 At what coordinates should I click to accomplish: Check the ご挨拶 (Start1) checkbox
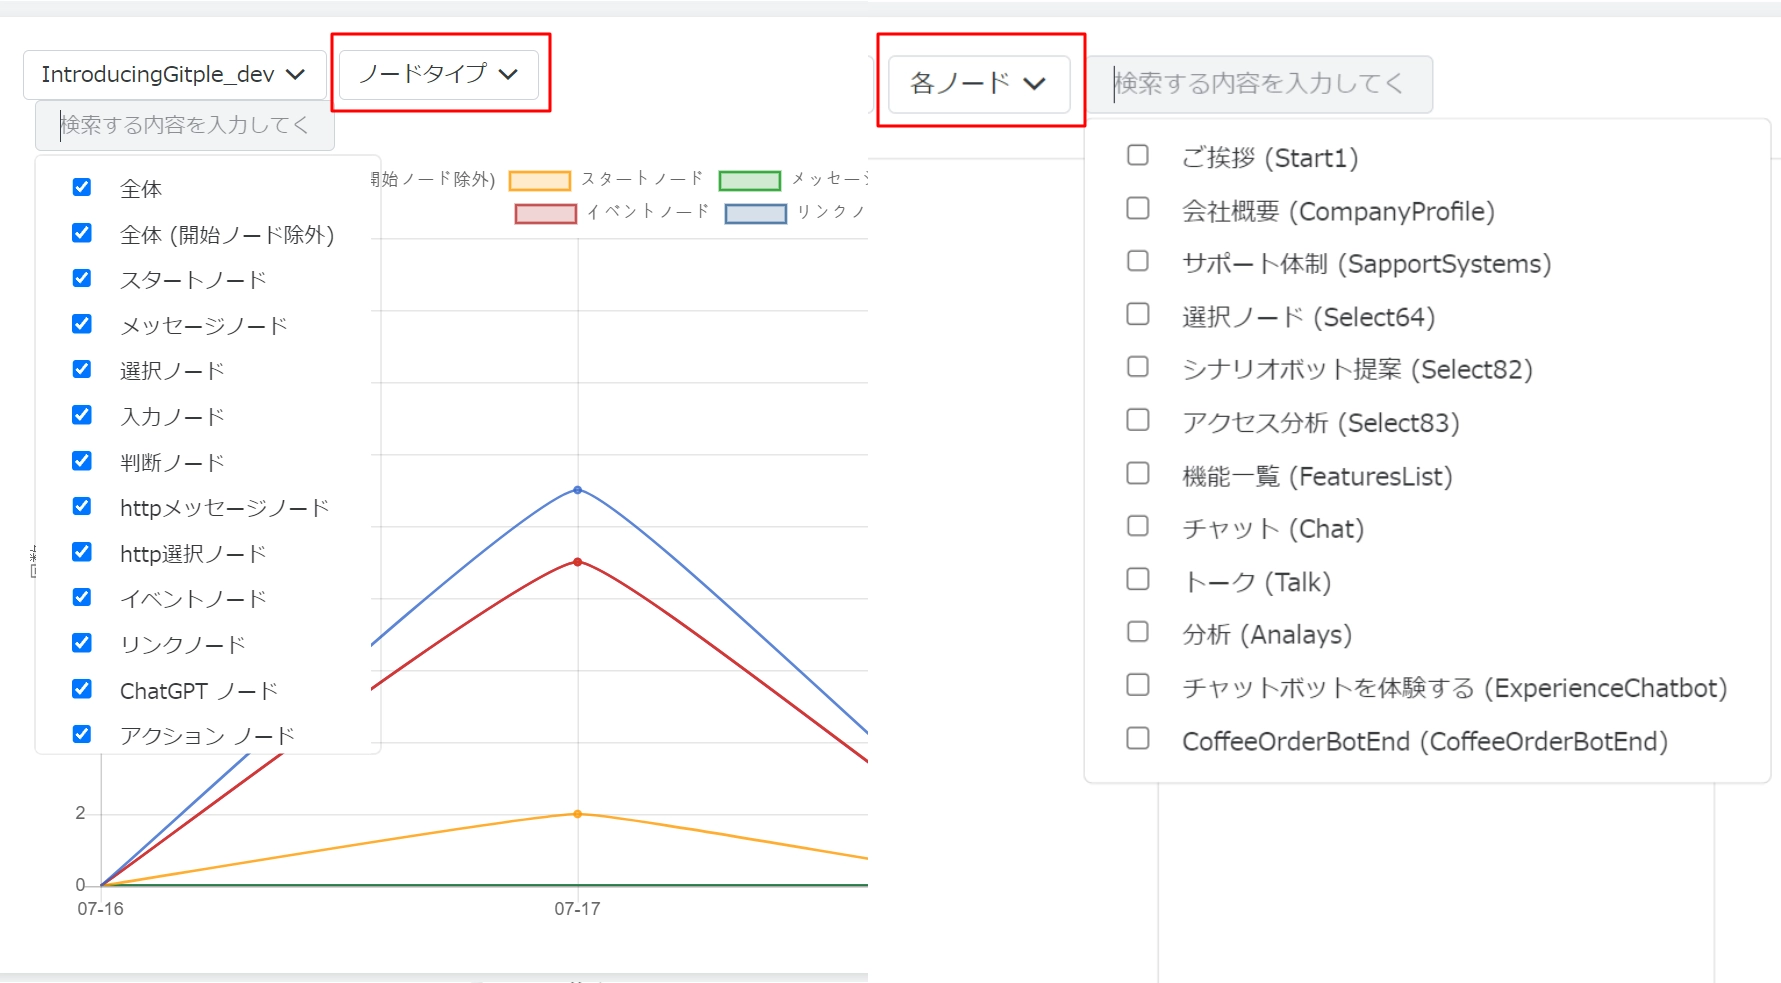pyautogui.click(x=1138, y=155)
